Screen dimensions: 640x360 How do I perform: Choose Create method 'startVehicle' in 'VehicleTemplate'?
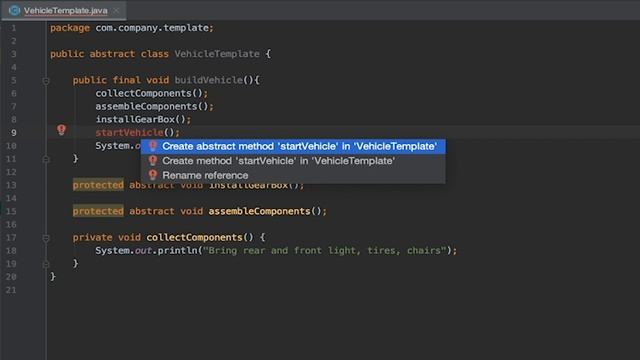point(293,161)
